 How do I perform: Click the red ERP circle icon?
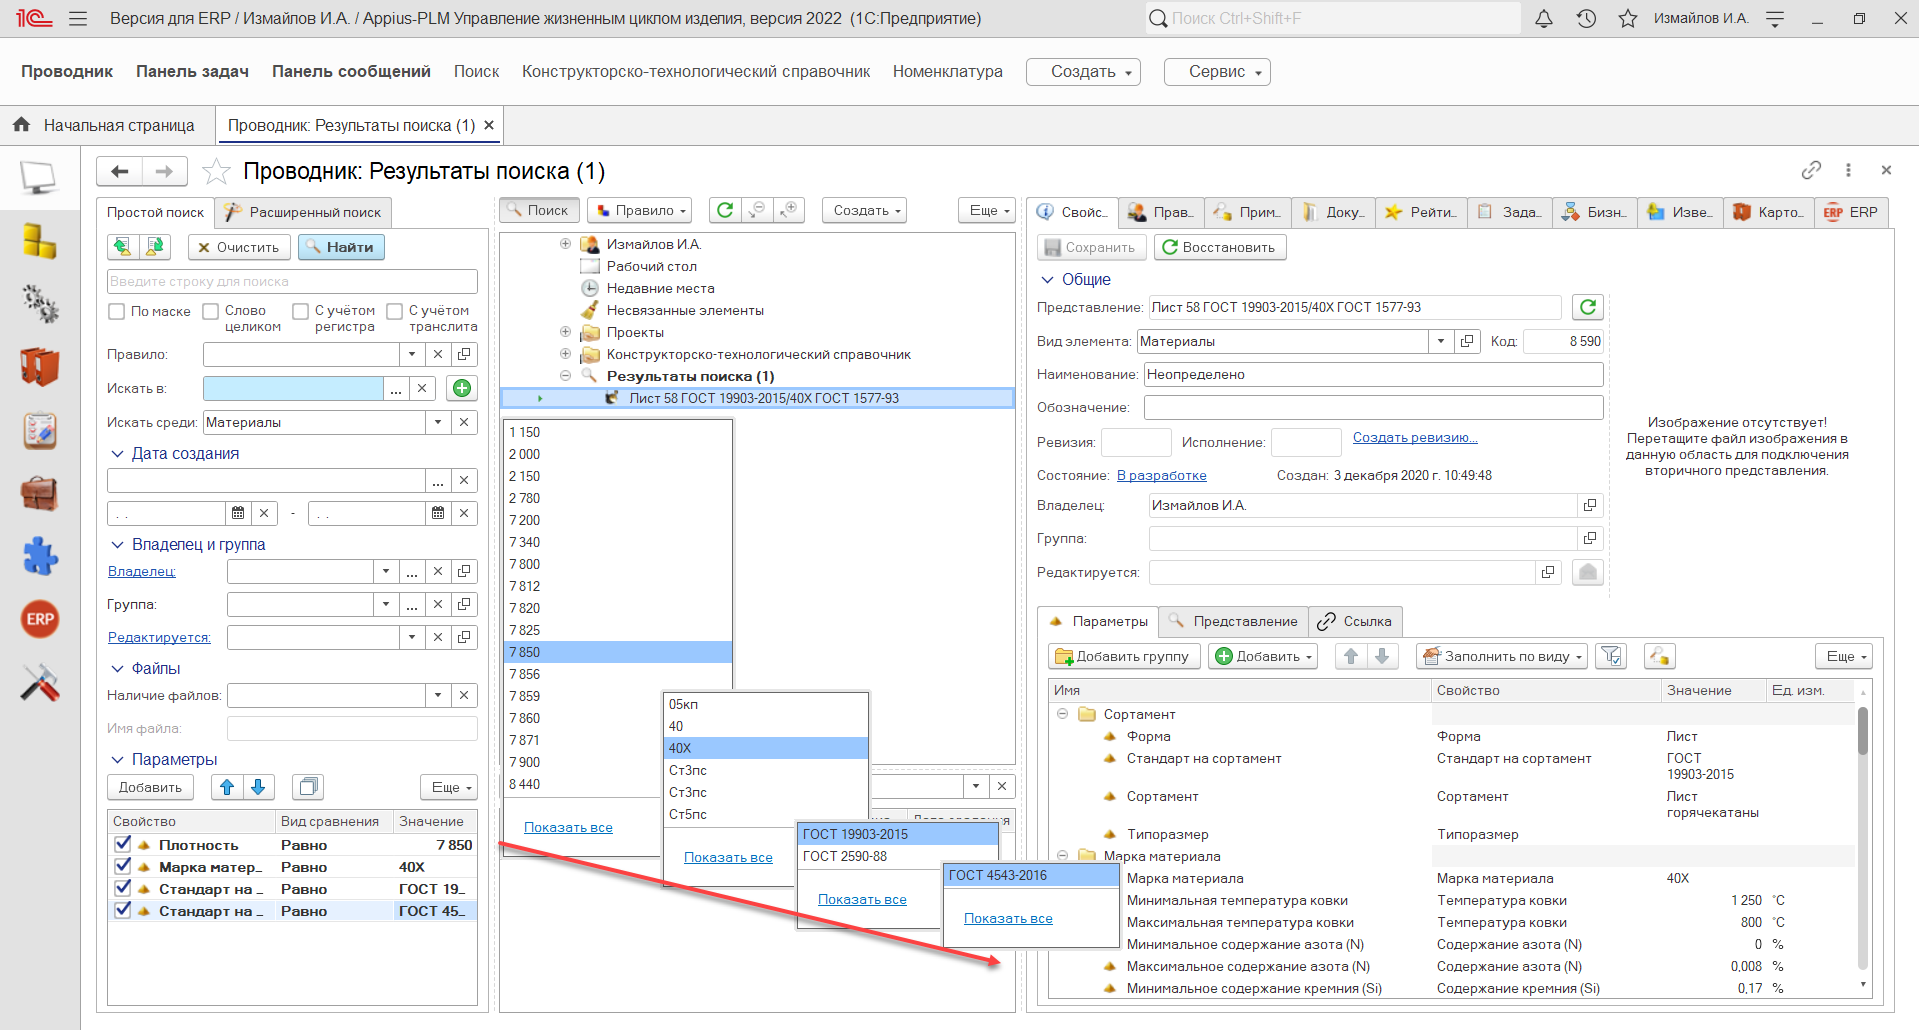39,619
